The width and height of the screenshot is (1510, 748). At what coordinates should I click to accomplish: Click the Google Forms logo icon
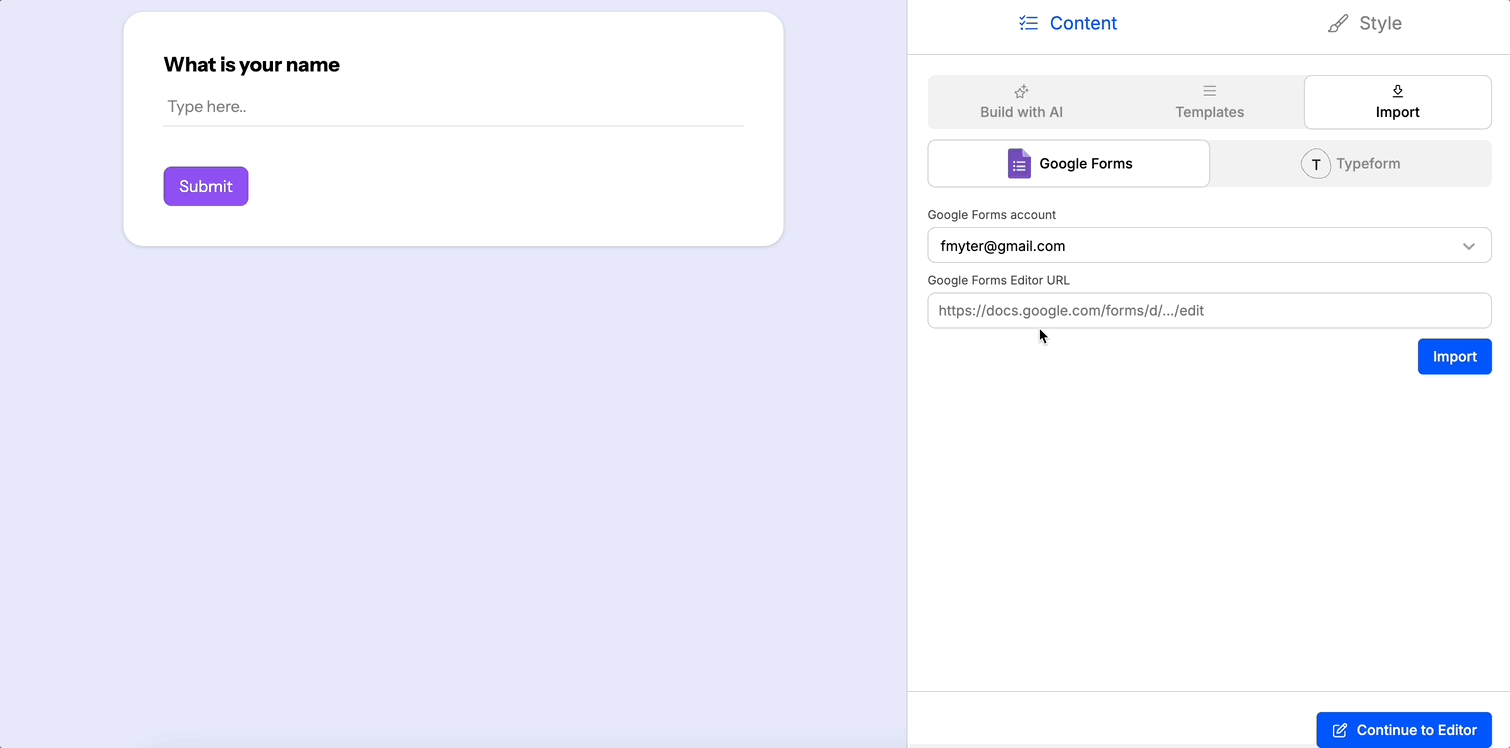pyautogui.click(x=1018, y=163)
